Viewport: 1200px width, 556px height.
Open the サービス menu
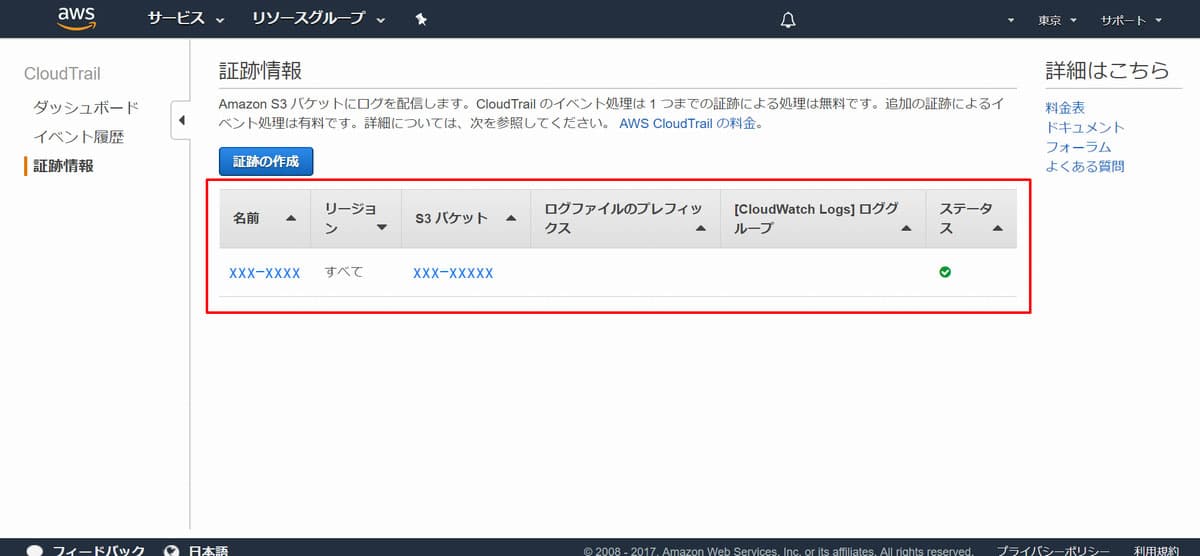tap(186, 20)
